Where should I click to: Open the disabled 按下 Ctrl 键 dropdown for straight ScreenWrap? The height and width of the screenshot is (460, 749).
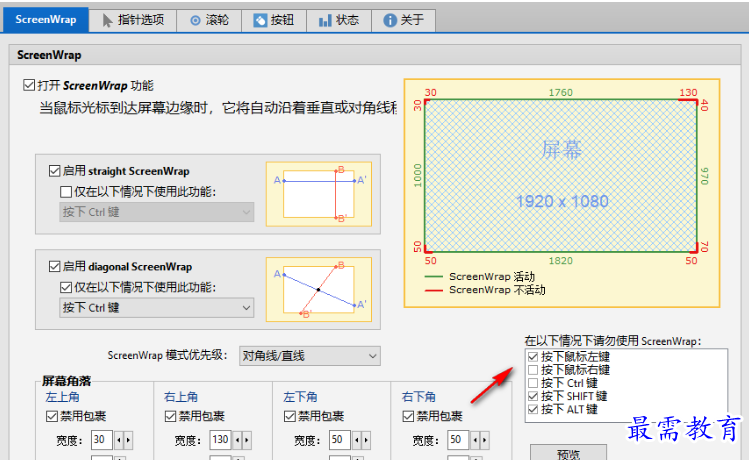click(x=157, y=212)
